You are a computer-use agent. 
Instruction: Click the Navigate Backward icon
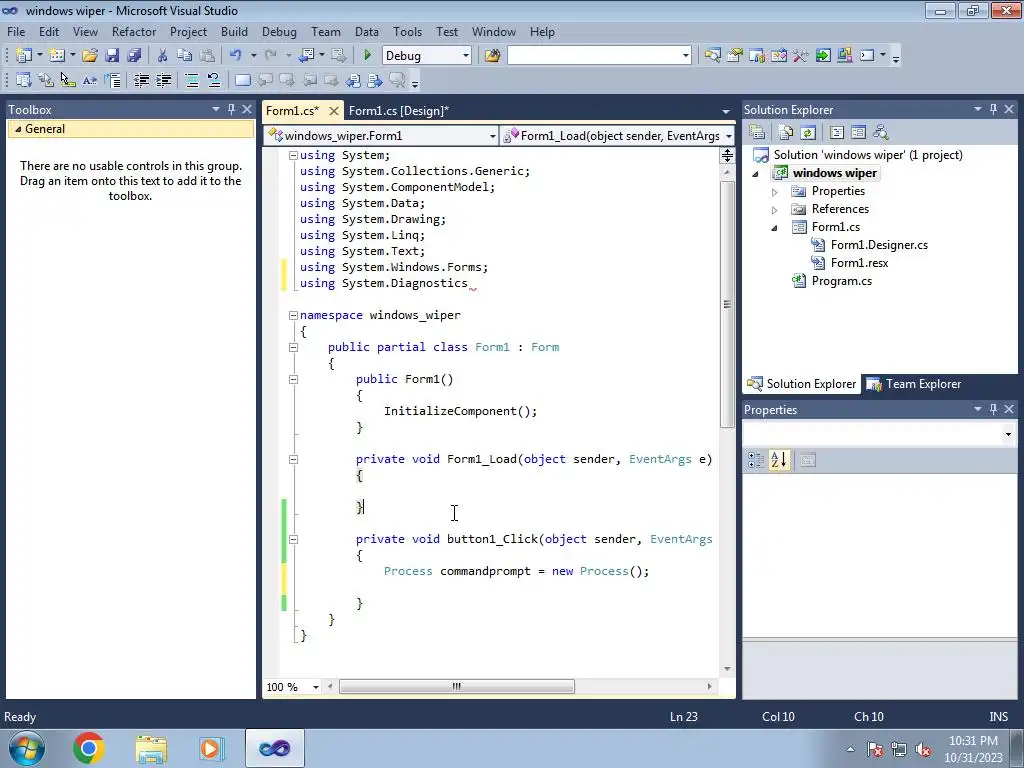(x=306, y=56)
